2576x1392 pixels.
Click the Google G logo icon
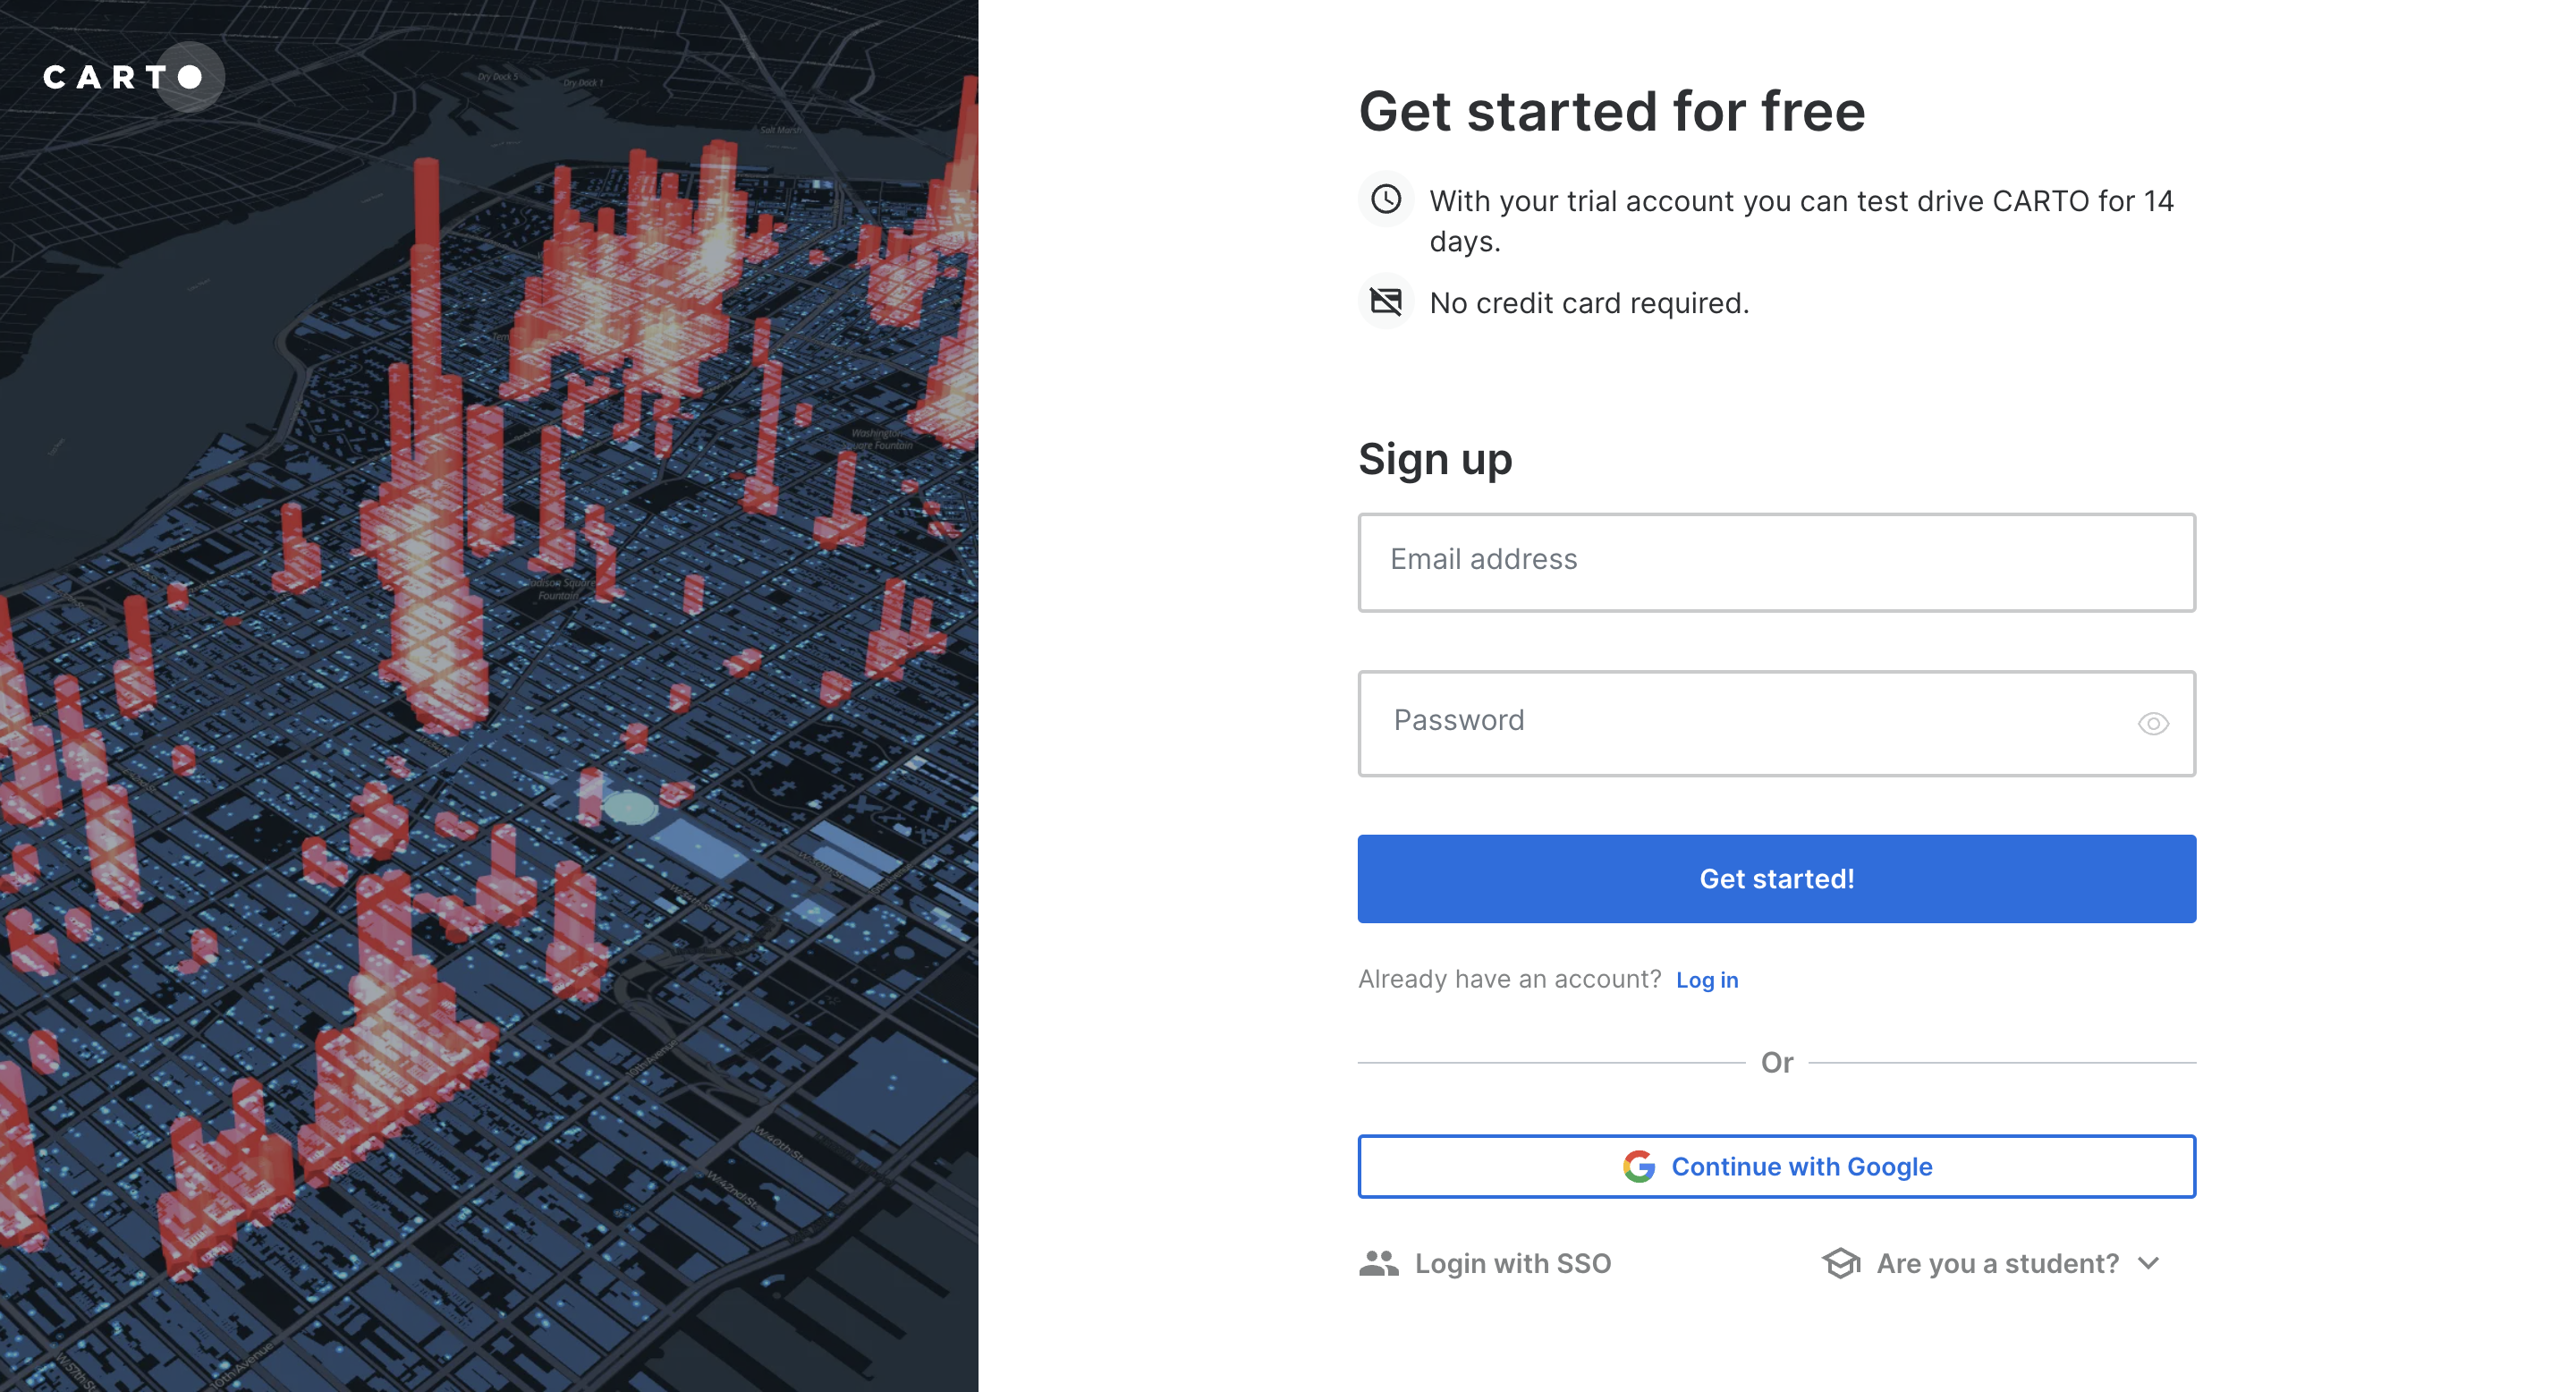[1638, 1166]
